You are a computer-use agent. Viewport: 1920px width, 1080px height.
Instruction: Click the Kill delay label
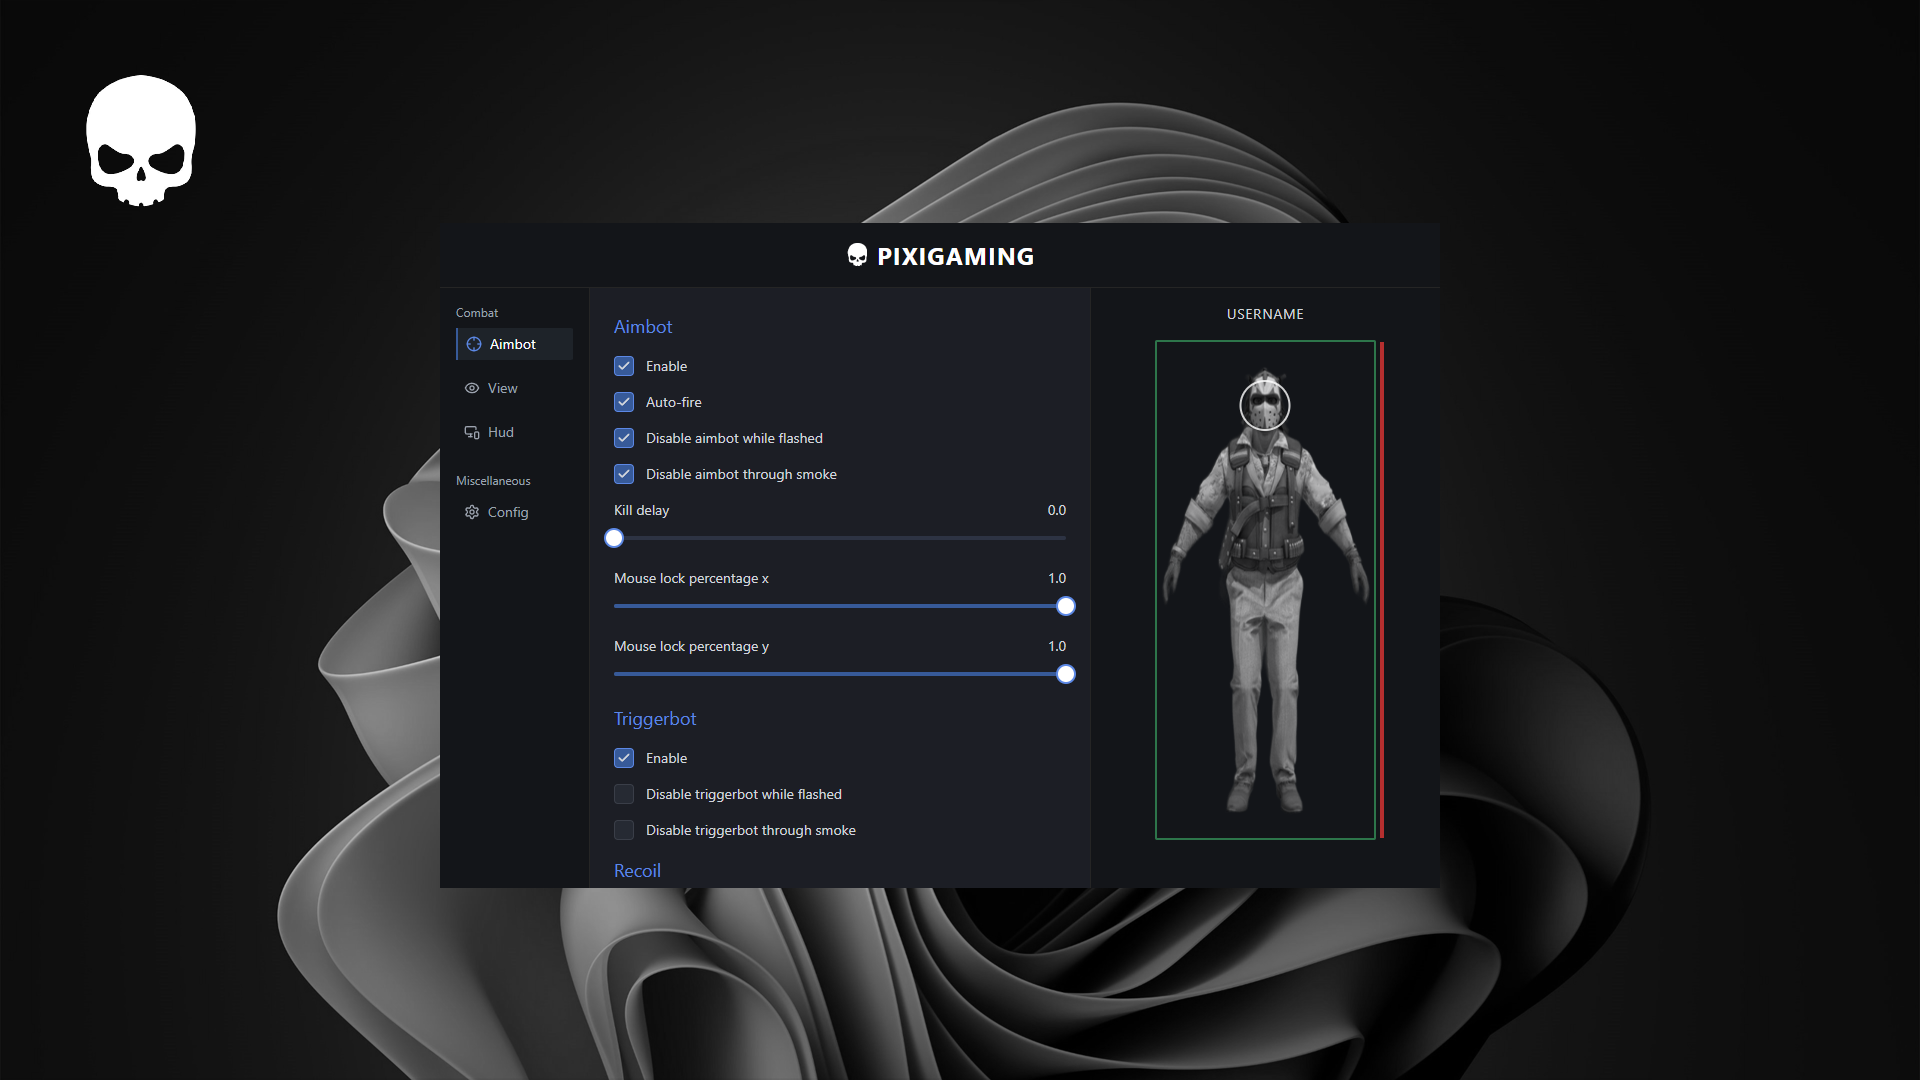tap(642, 510)
